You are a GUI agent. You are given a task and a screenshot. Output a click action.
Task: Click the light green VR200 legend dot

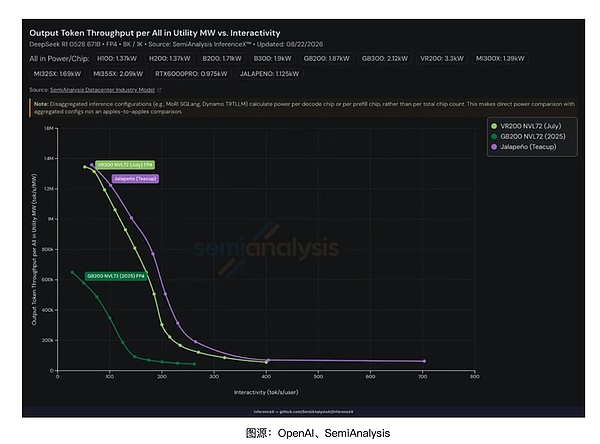tap(494, 126)
